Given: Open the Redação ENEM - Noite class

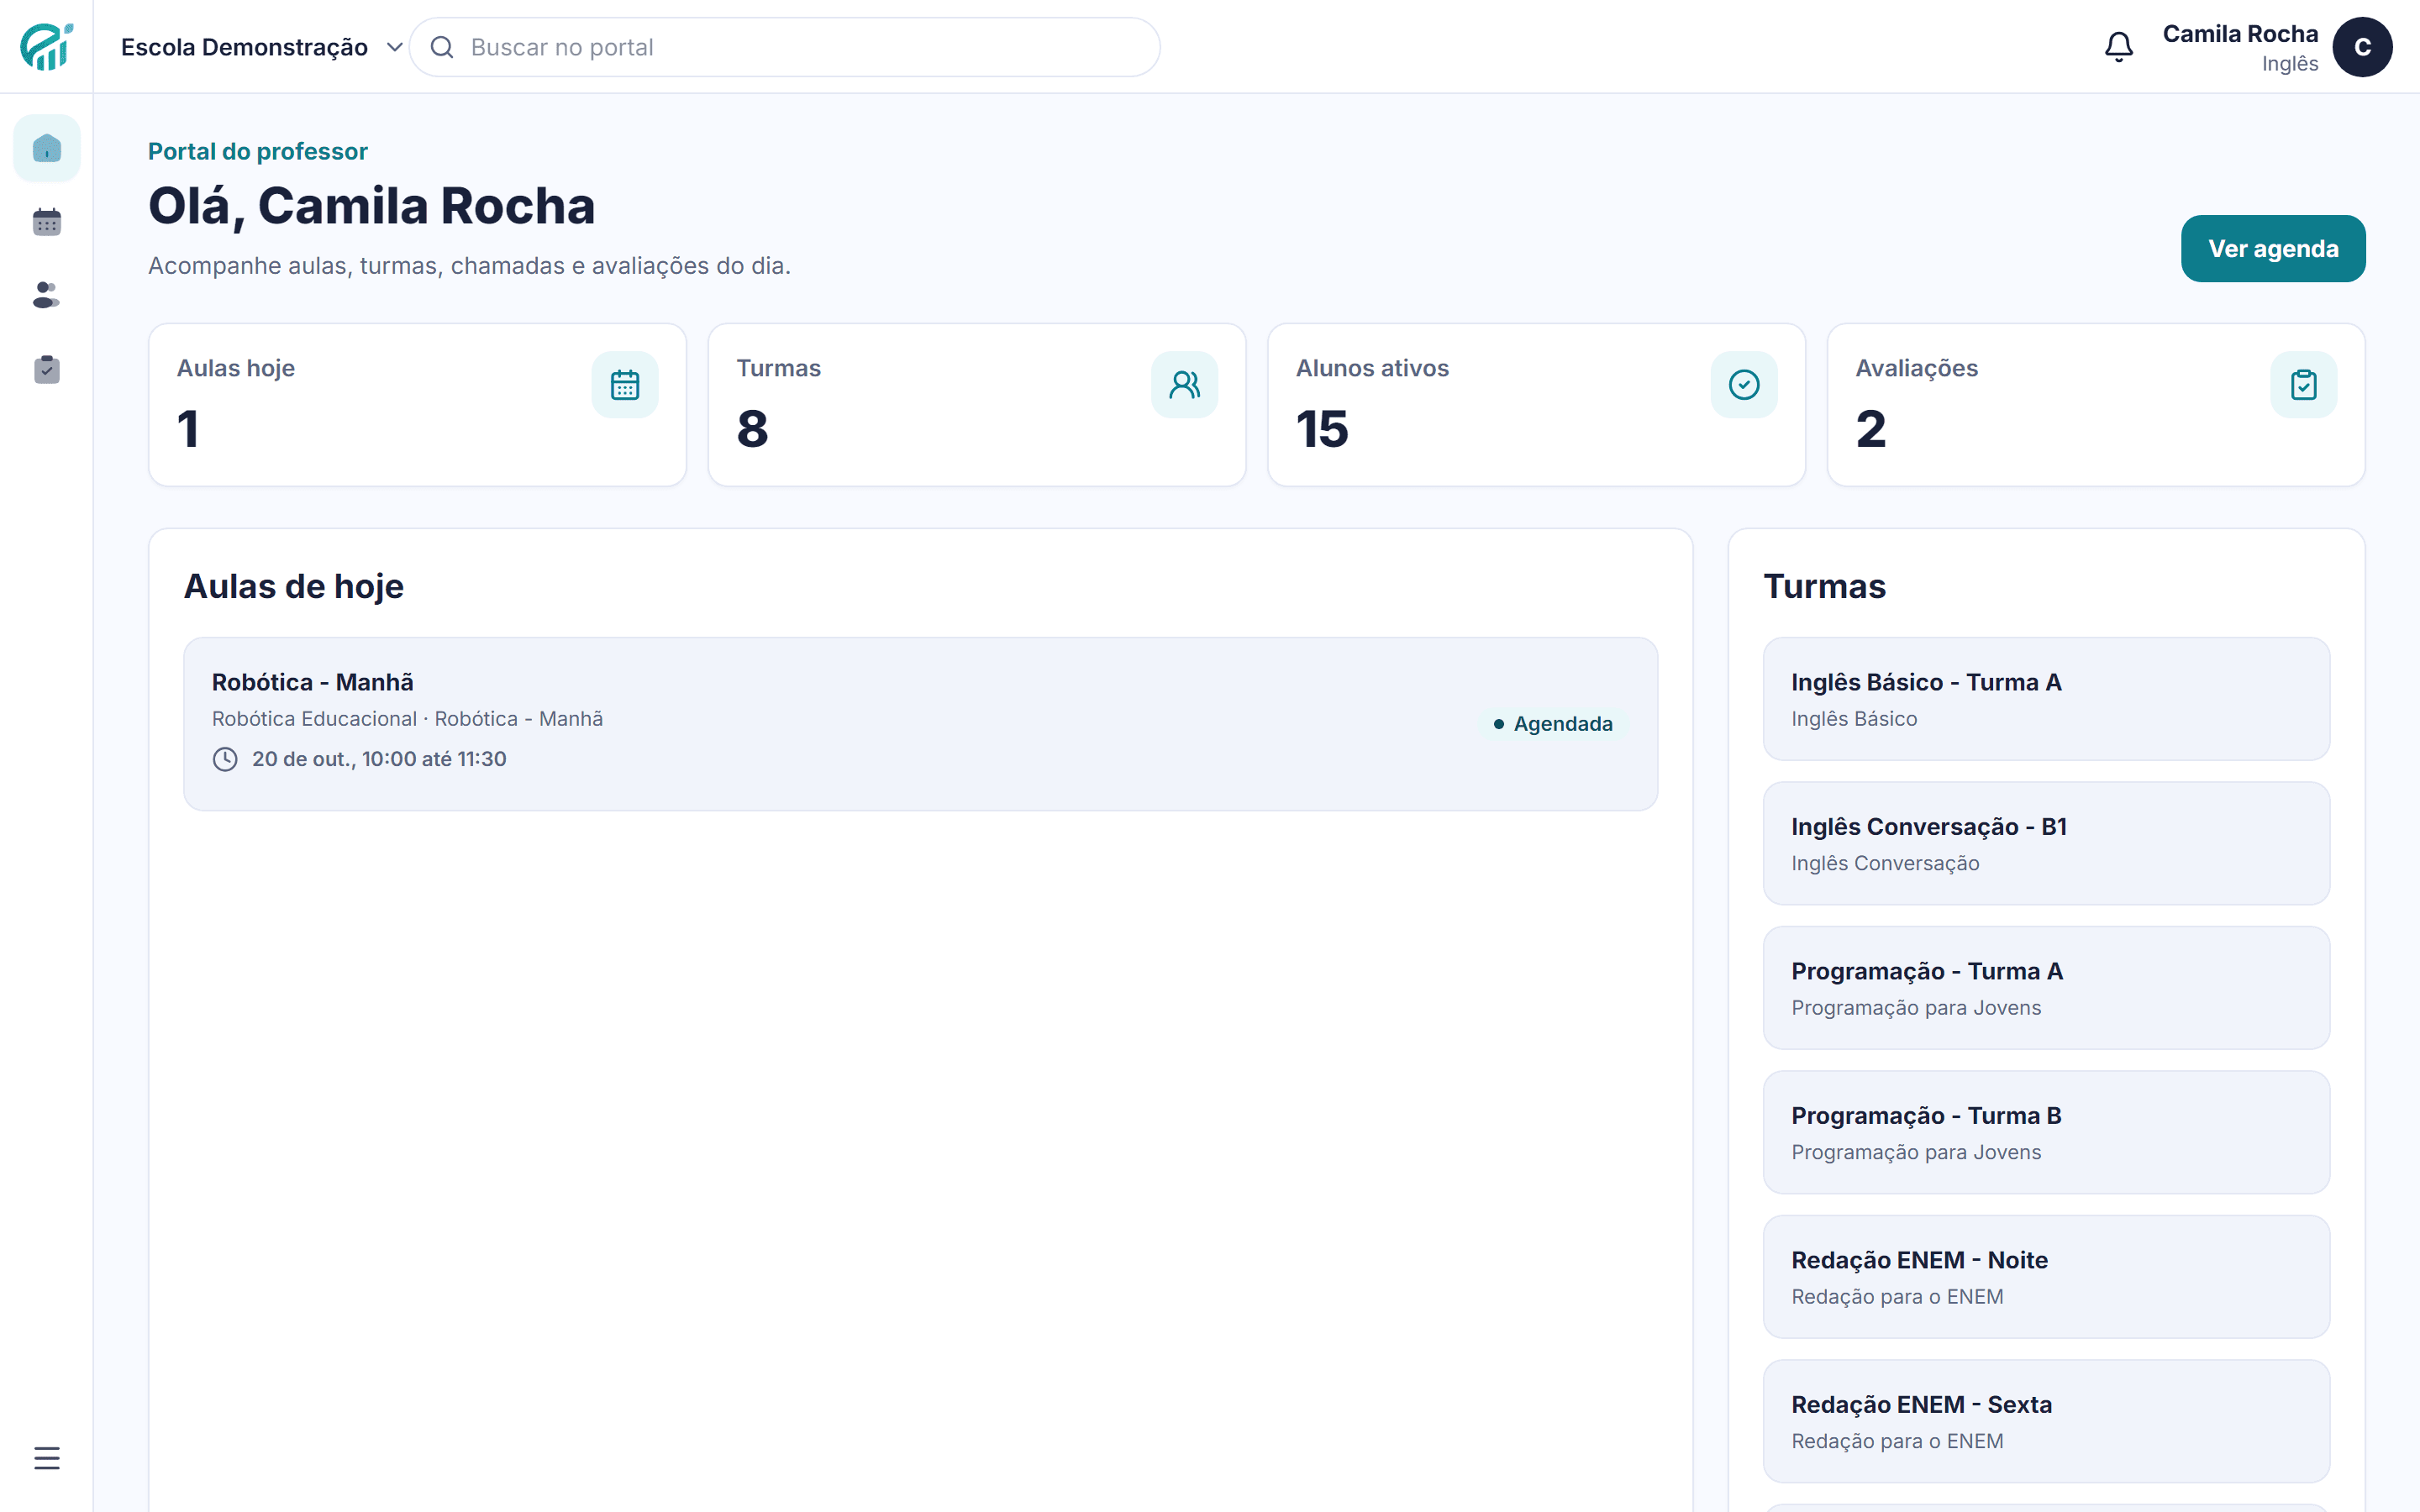Looking at the screenshot, I should click(x=2046, y=1277).
